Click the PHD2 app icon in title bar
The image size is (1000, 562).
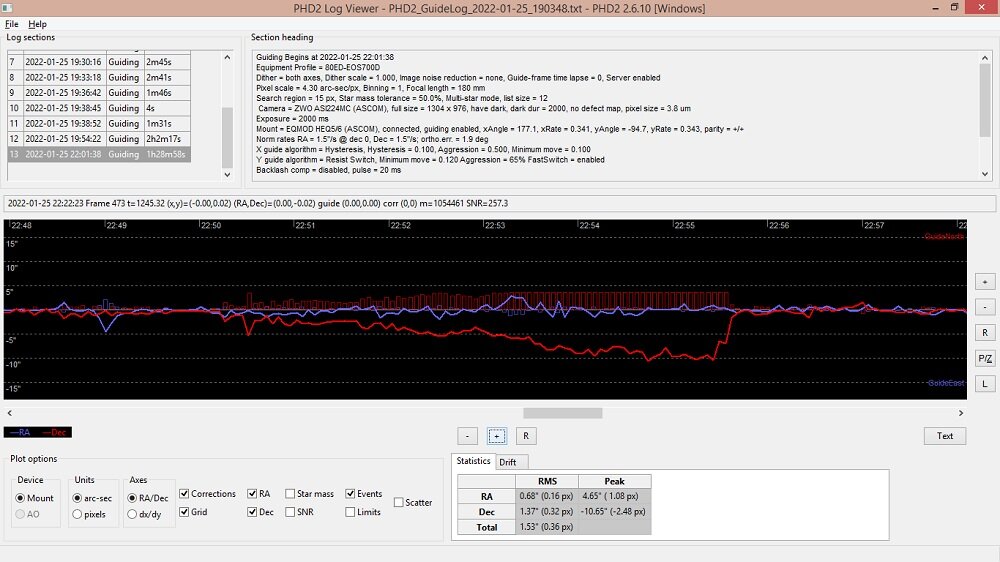[8, 8]
